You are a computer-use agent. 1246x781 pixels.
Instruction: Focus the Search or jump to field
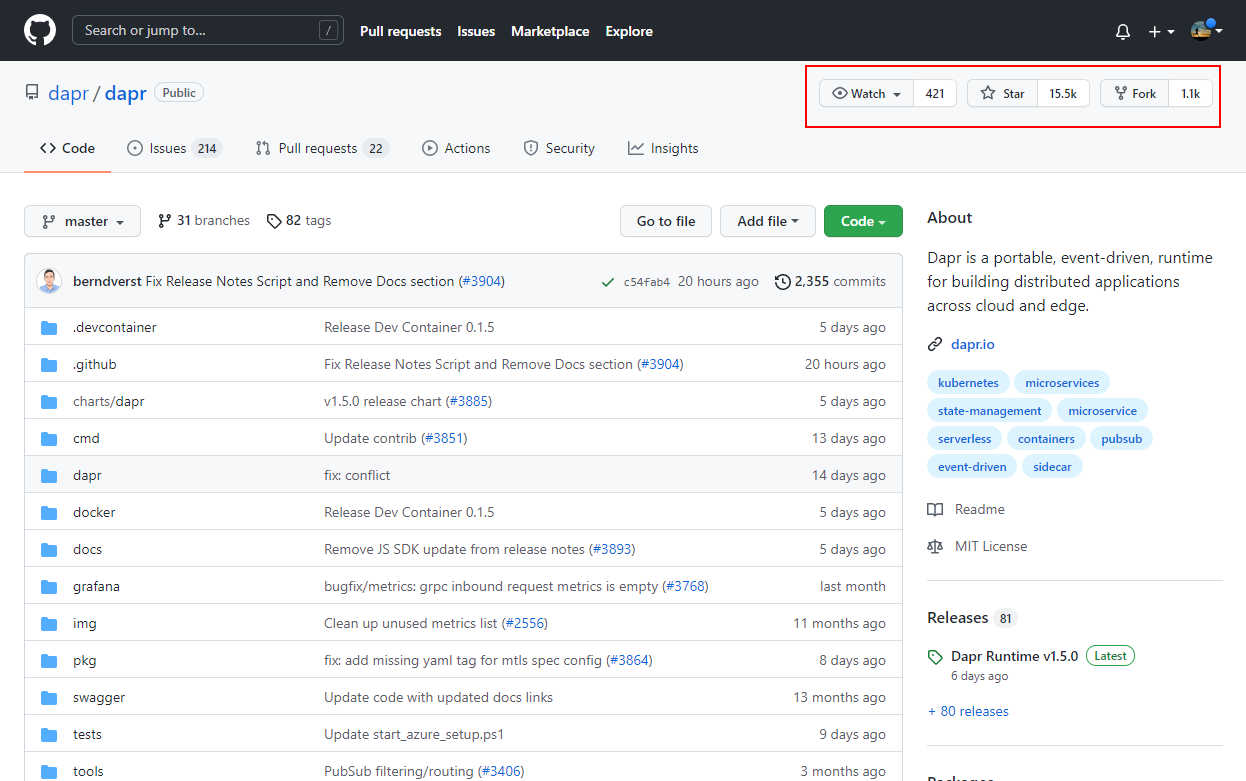[208, 30]
